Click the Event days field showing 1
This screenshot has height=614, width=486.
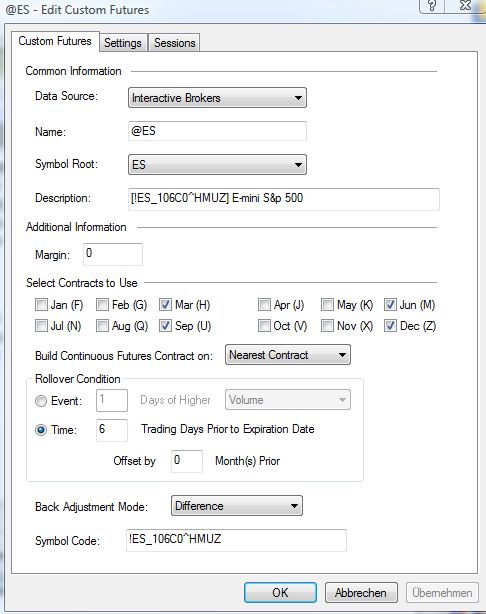click(x=112, y=400)
